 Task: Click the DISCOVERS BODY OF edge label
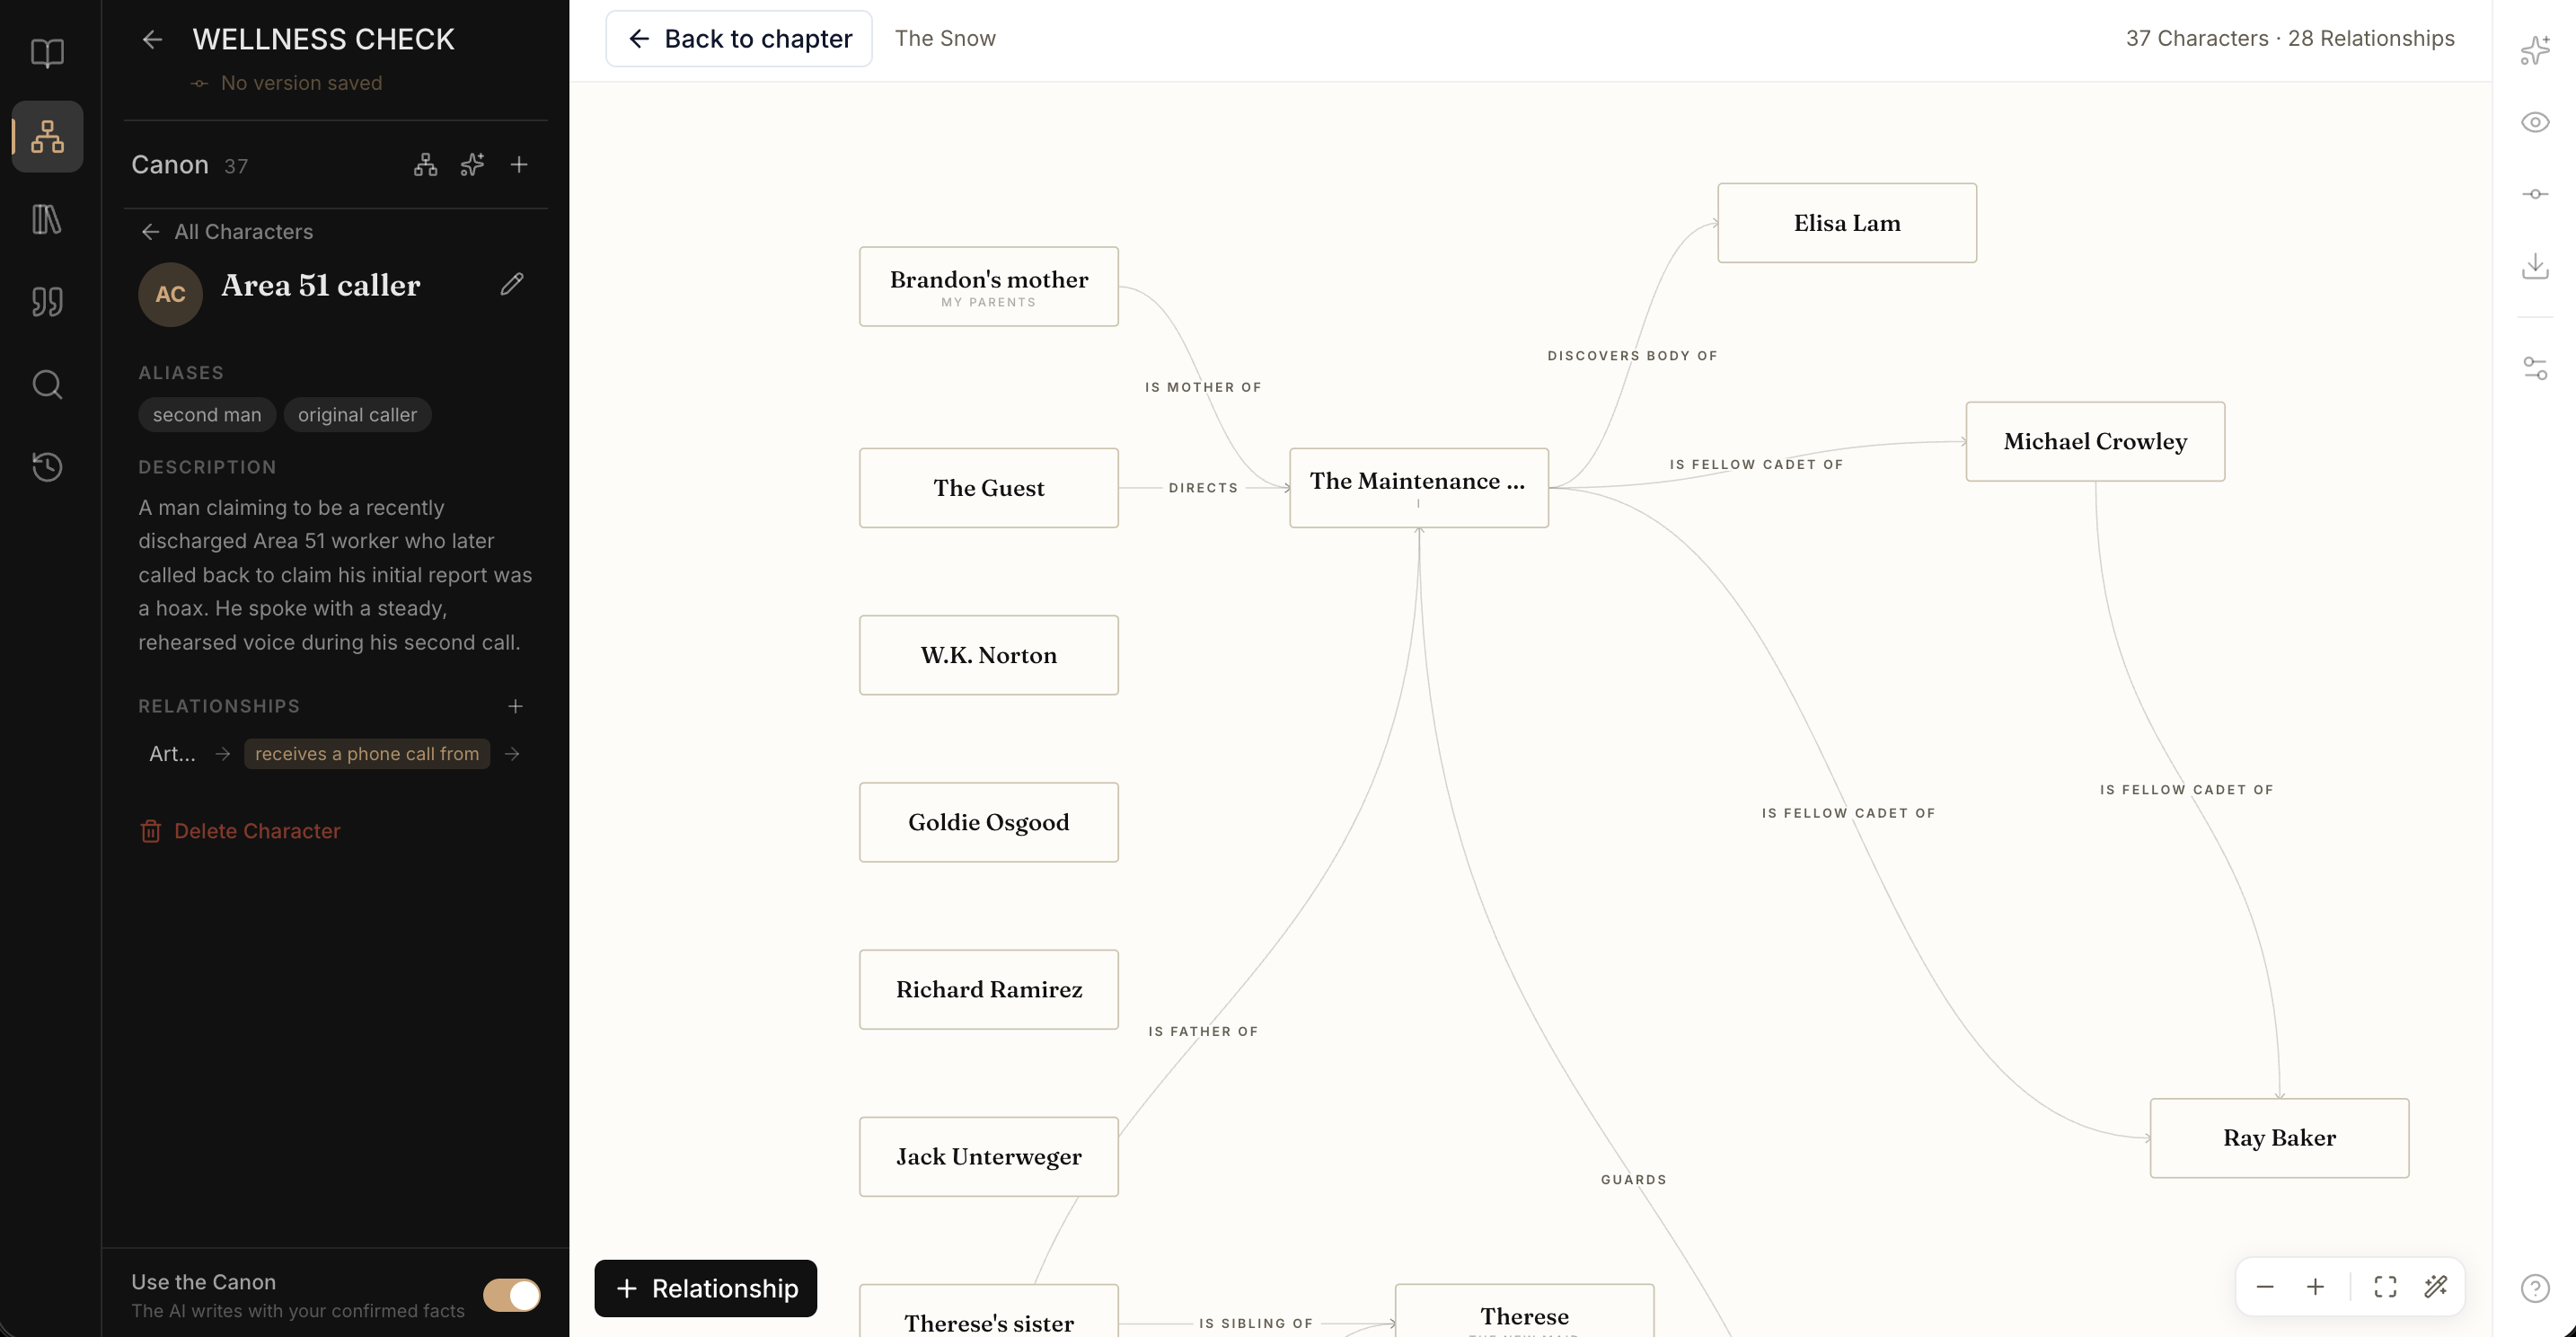(x=1633, y=356)
